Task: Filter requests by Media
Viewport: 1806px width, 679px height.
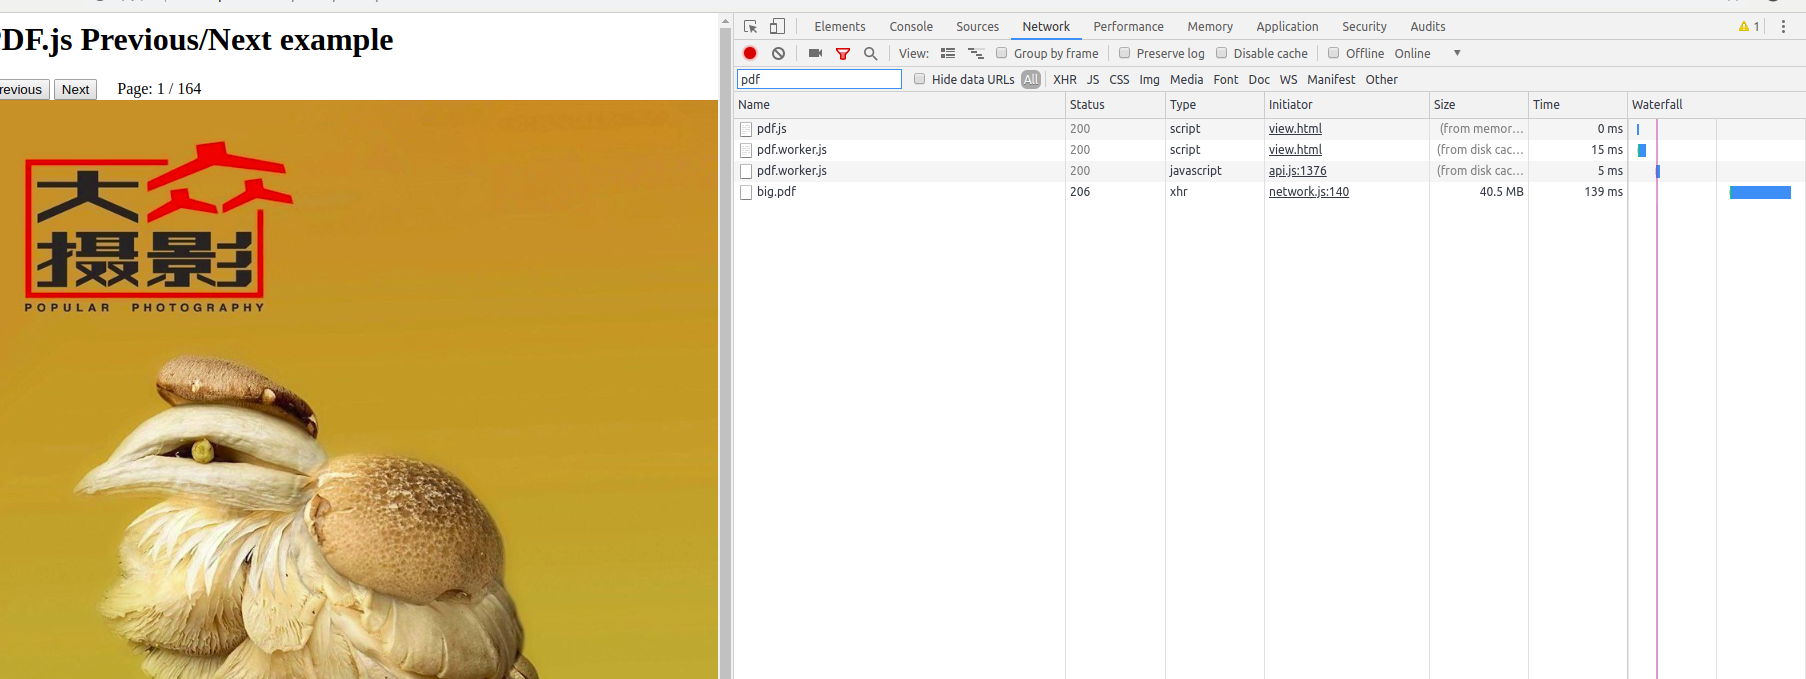Action: (x=1186, y=79)
